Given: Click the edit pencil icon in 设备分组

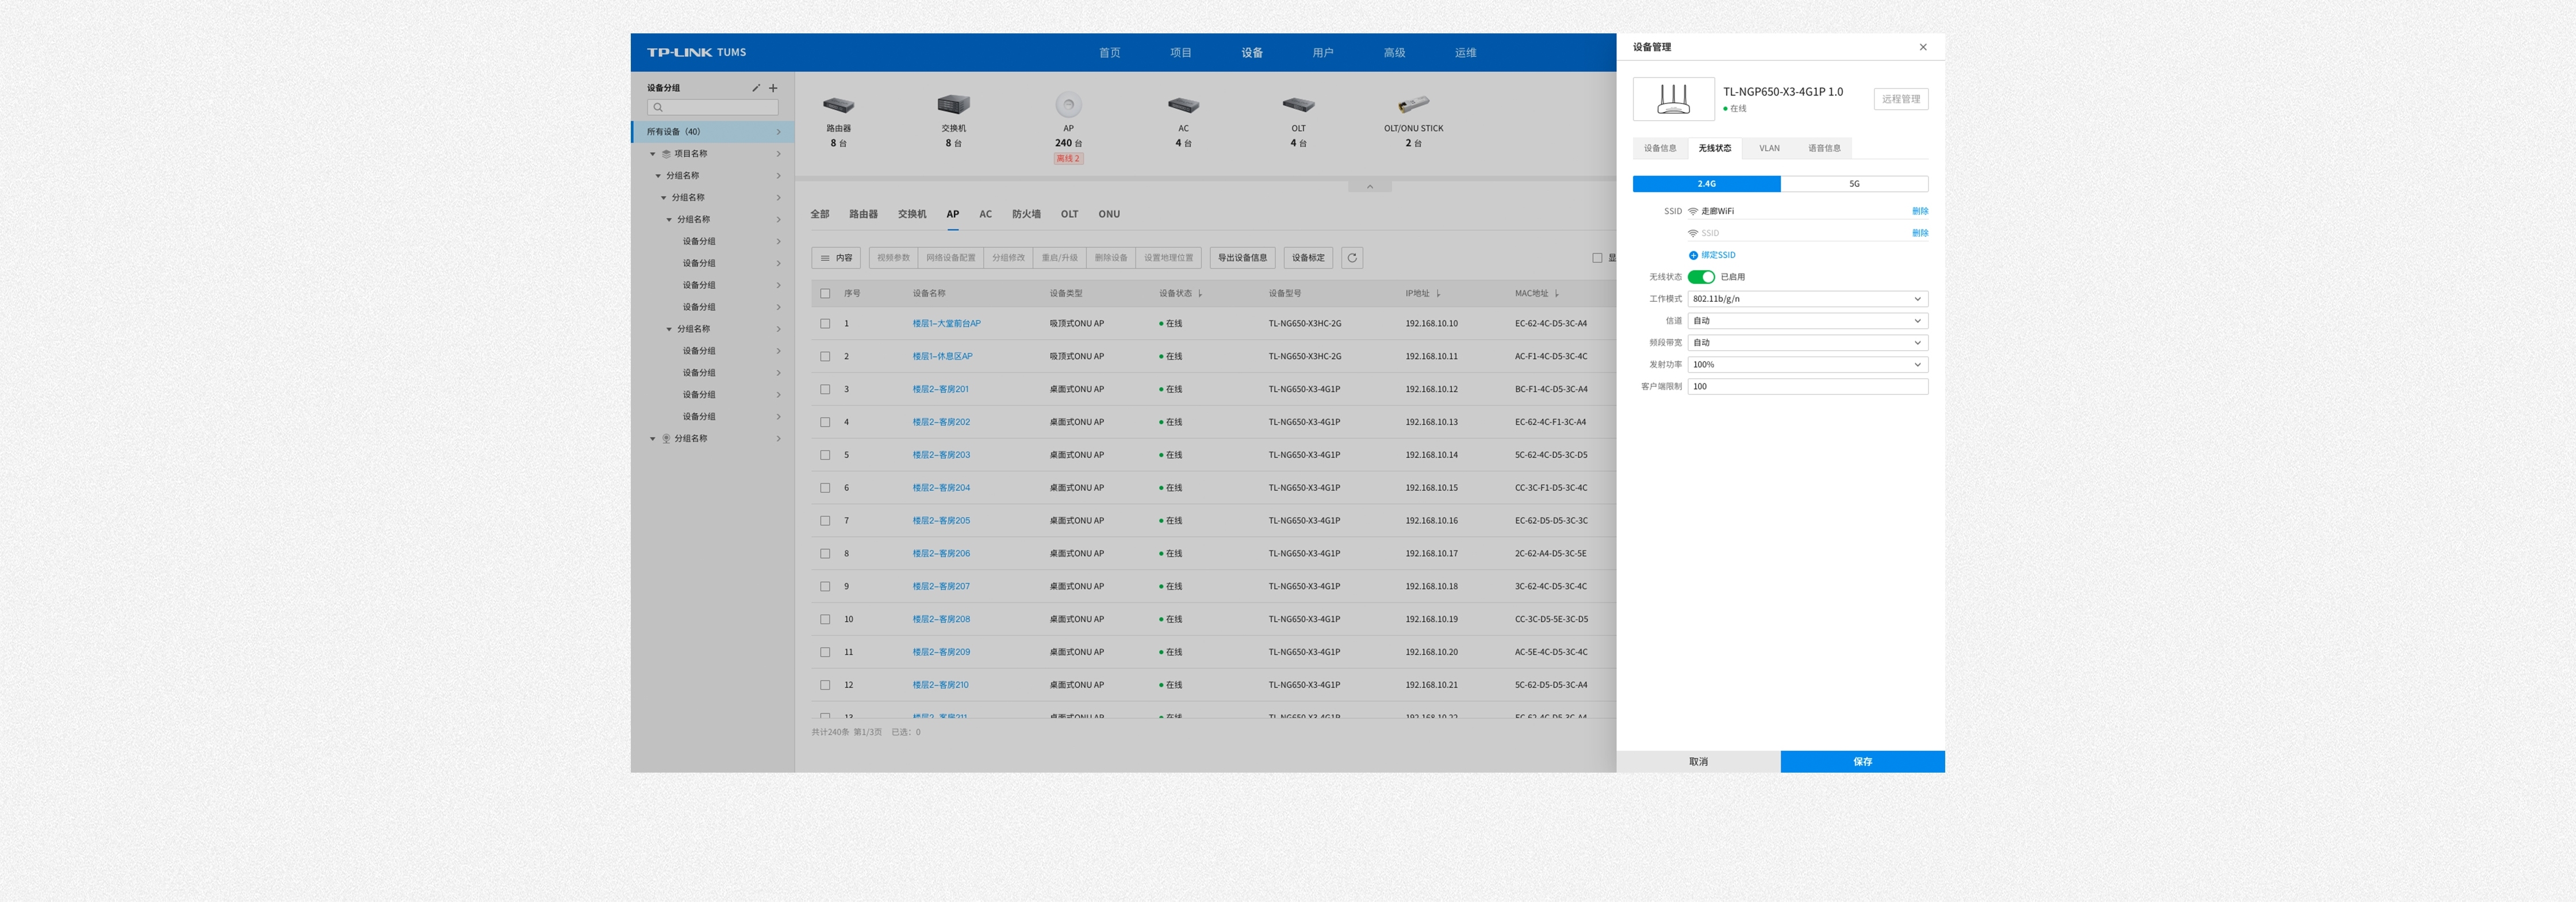Looking at the screenshot, I should (x=756, y=88).
